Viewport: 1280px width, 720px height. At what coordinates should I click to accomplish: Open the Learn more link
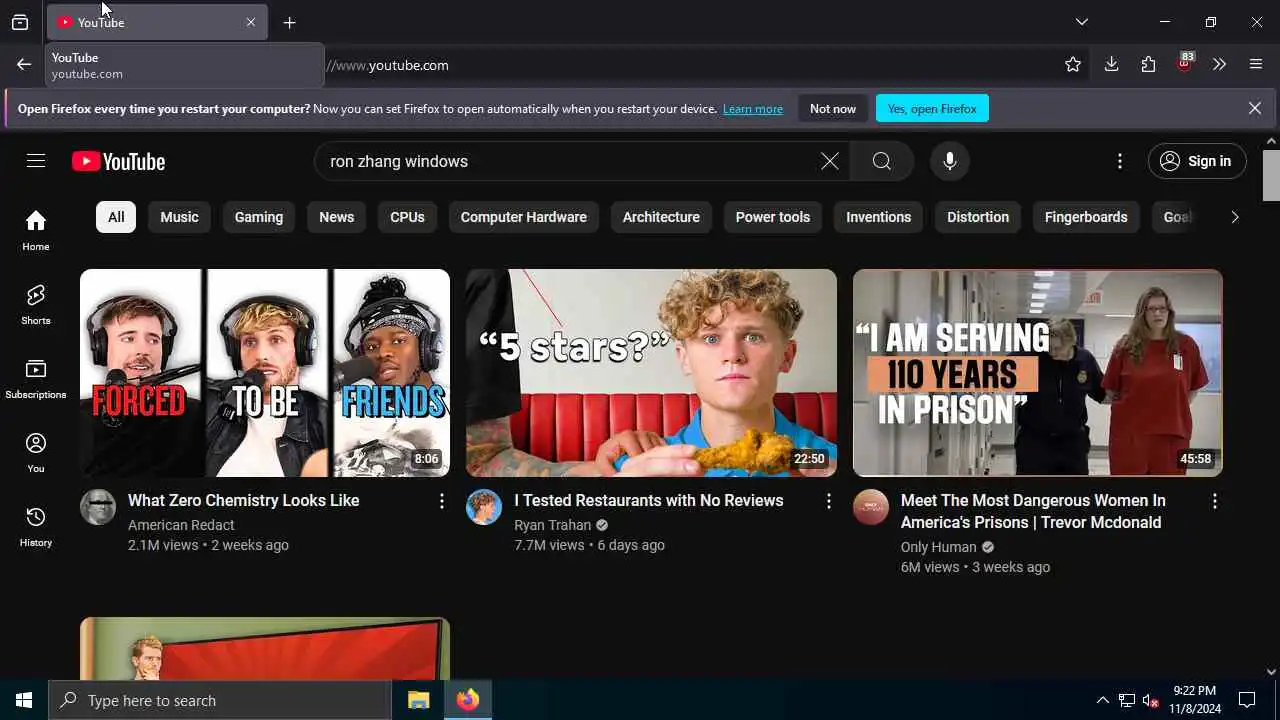point(753,109)
